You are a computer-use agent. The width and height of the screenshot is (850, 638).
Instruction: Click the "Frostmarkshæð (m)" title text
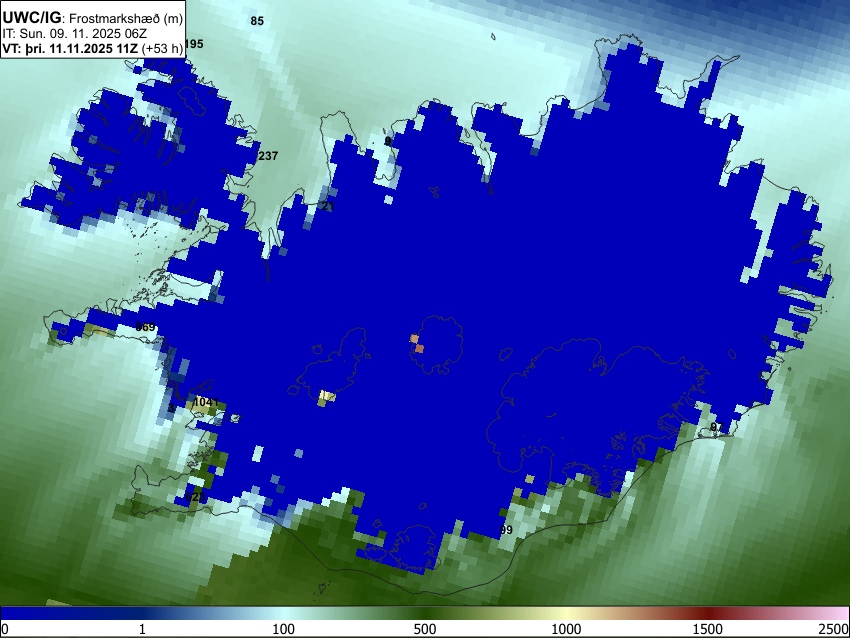[125, 19]
